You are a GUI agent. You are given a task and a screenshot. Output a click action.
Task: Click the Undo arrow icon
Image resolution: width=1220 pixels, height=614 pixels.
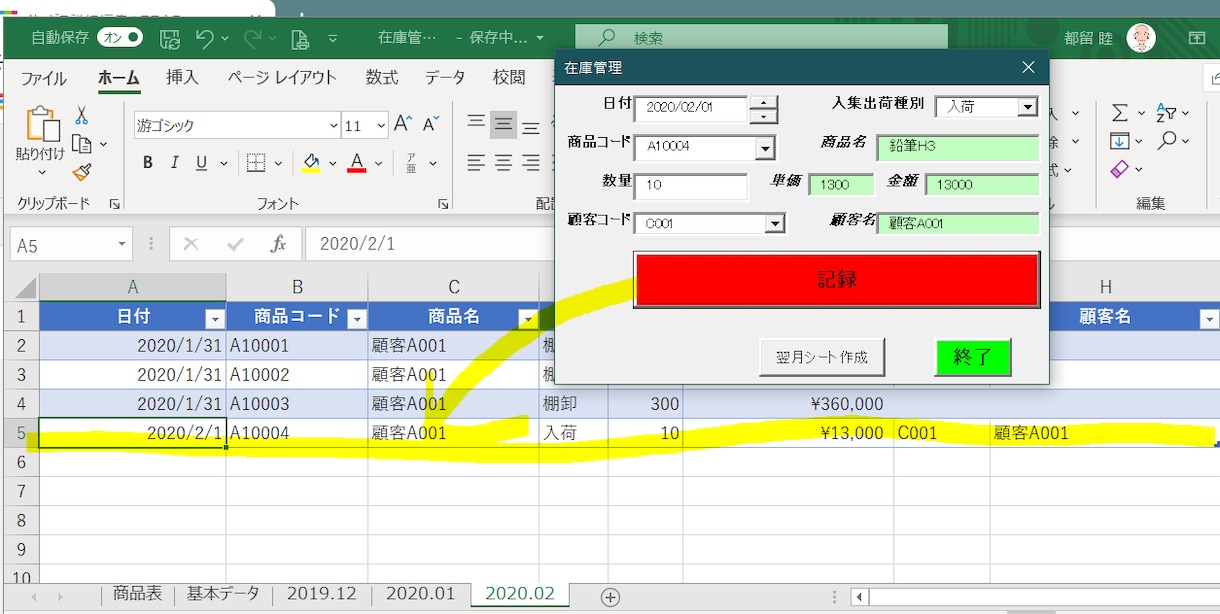[204, 38]
